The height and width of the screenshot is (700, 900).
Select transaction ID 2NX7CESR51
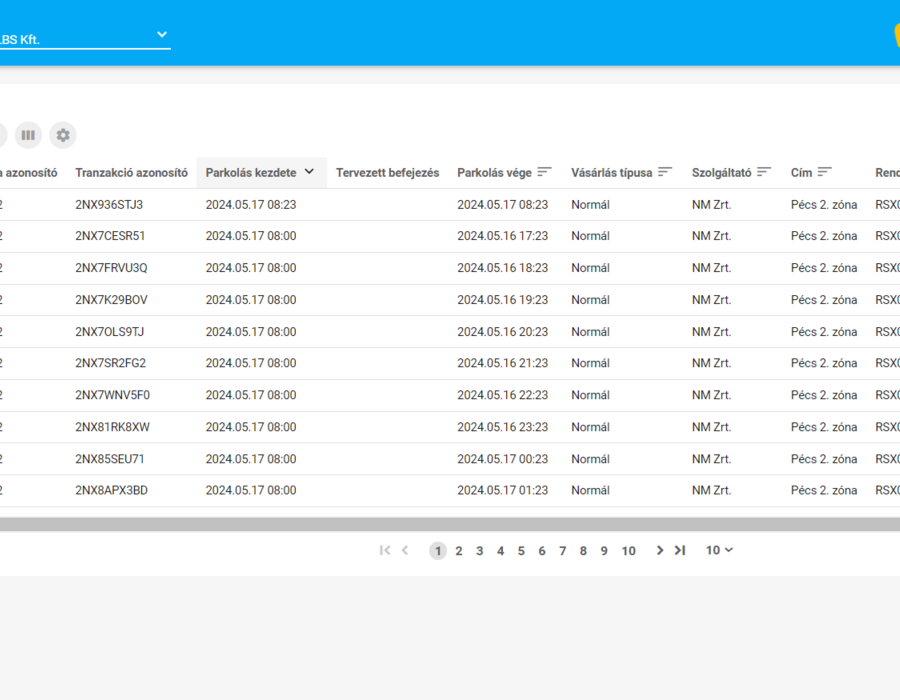tap(110, 236)
